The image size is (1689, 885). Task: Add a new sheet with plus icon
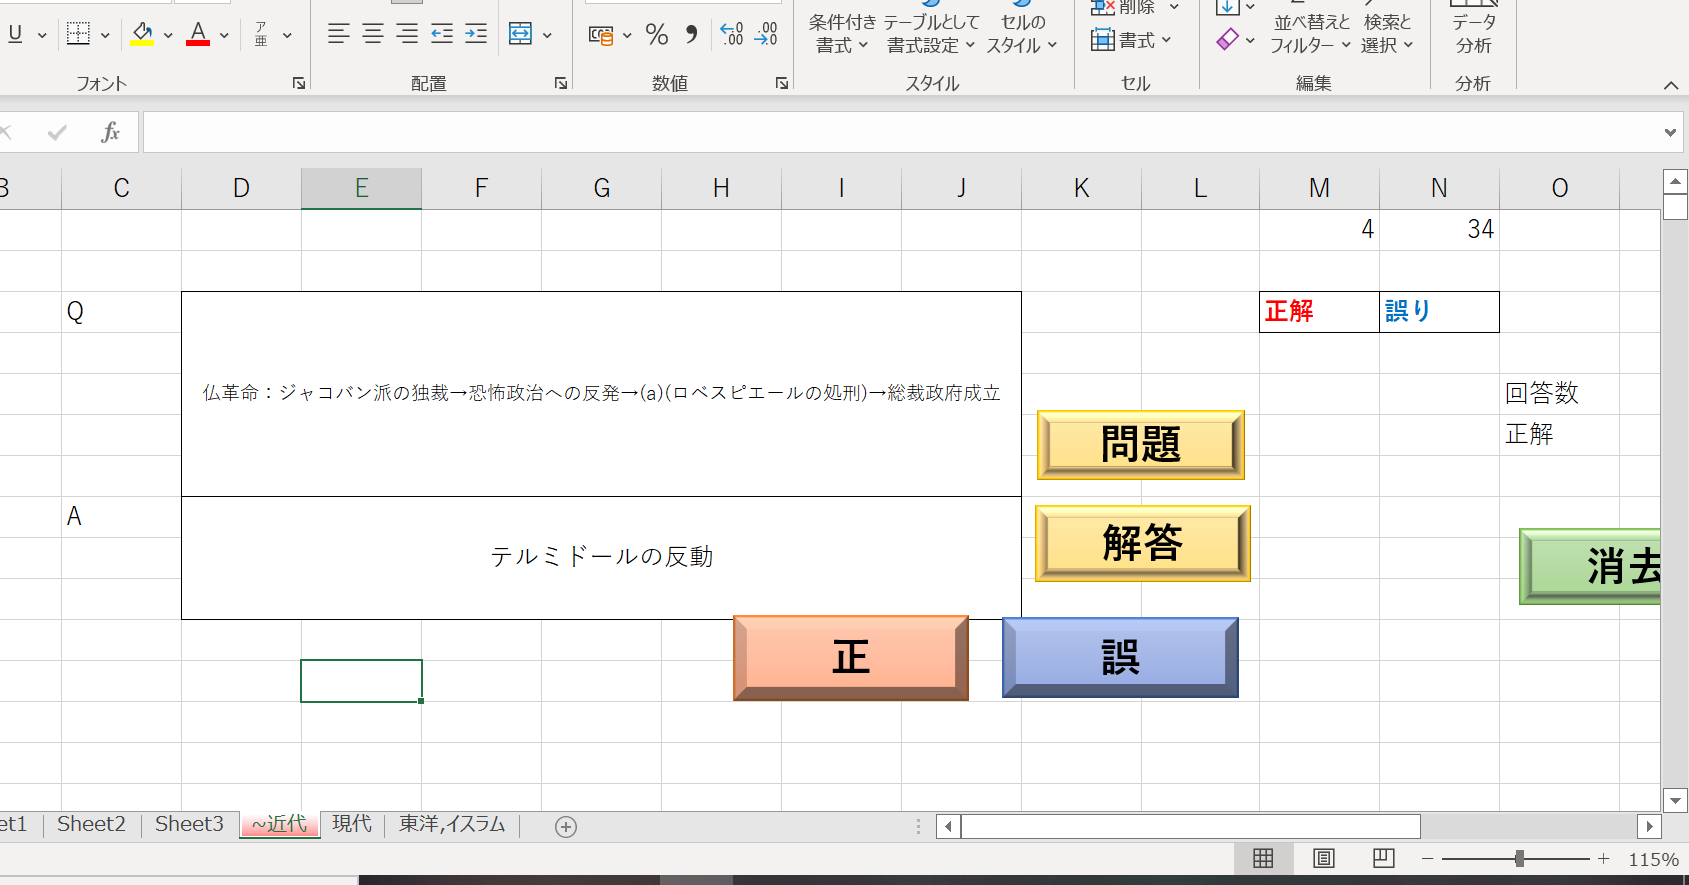566,827
